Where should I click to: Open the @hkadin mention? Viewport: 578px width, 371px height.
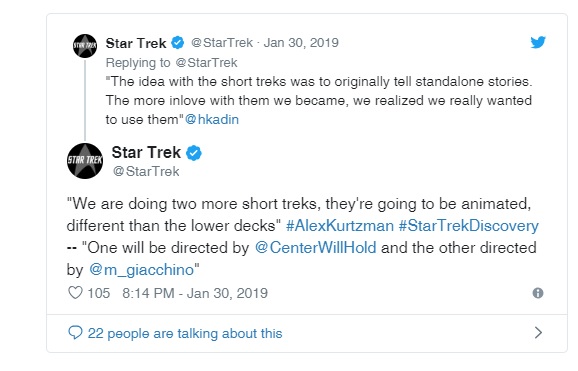[212, 119]
